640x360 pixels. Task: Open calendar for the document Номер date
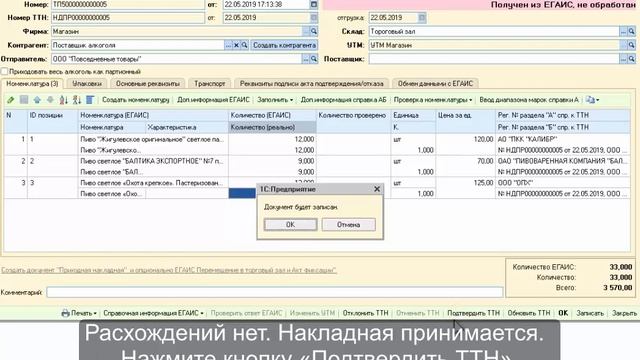(x=313, y=4)
